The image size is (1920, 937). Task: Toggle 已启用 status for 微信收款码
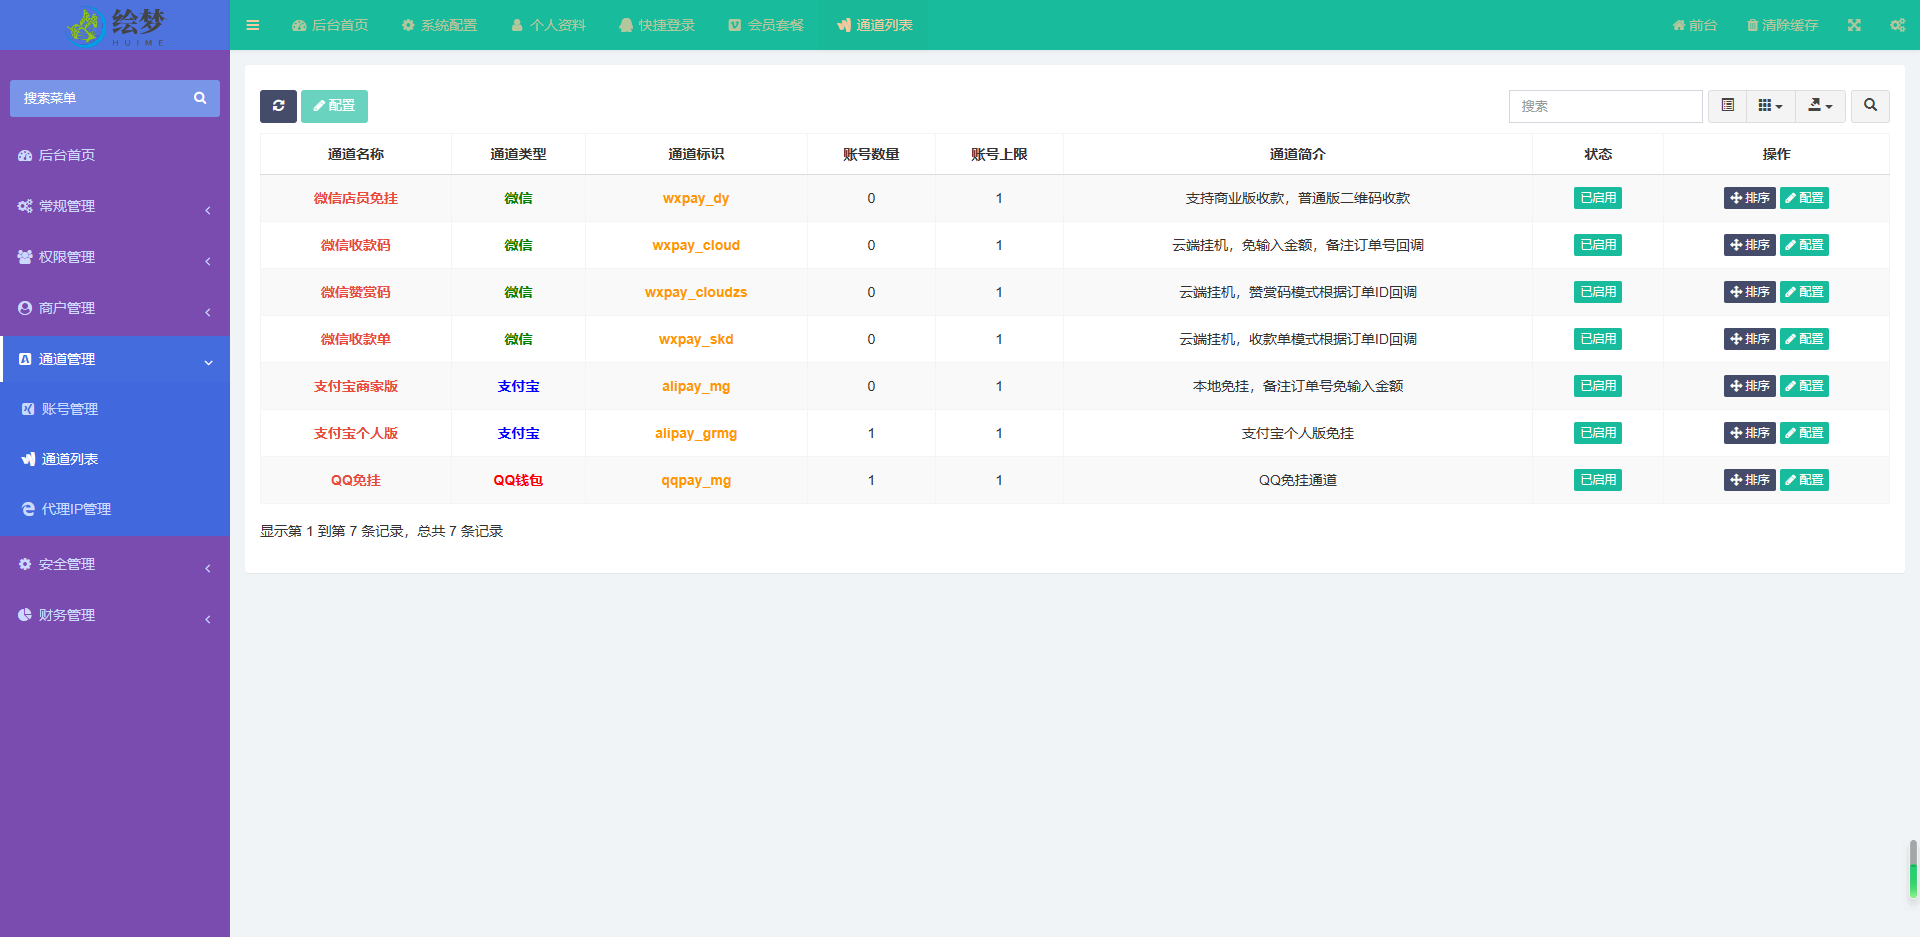coord(1598,245)
